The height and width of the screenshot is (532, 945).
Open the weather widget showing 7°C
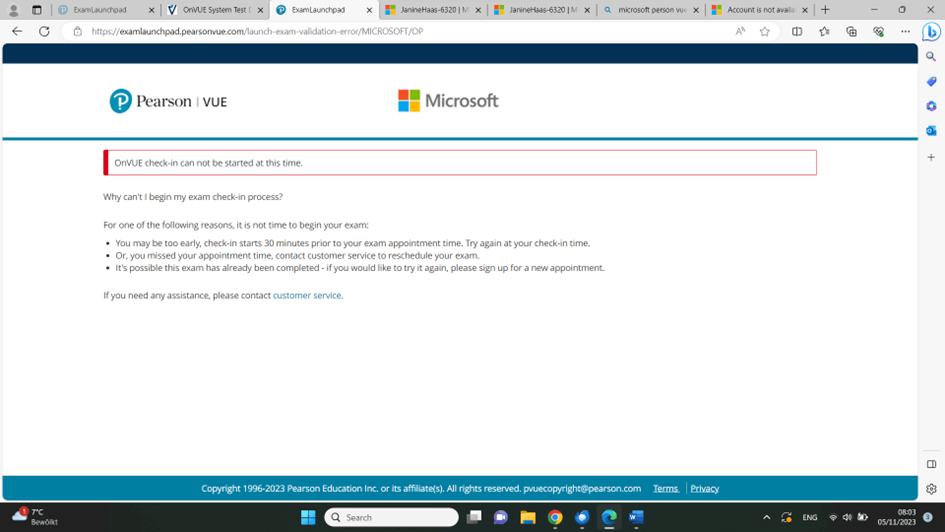[x=35, y=517]
